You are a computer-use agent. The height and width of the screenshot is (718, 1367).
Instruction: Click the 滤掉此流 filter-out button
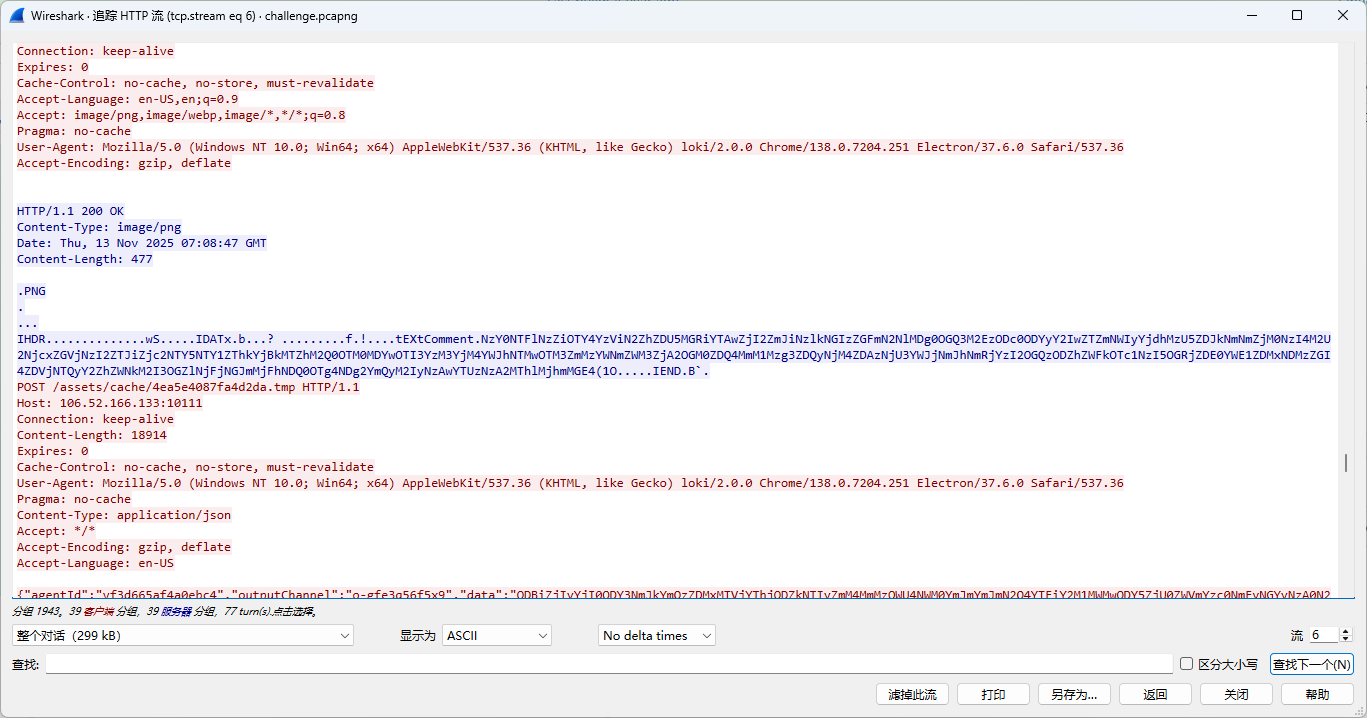(912, 694)
